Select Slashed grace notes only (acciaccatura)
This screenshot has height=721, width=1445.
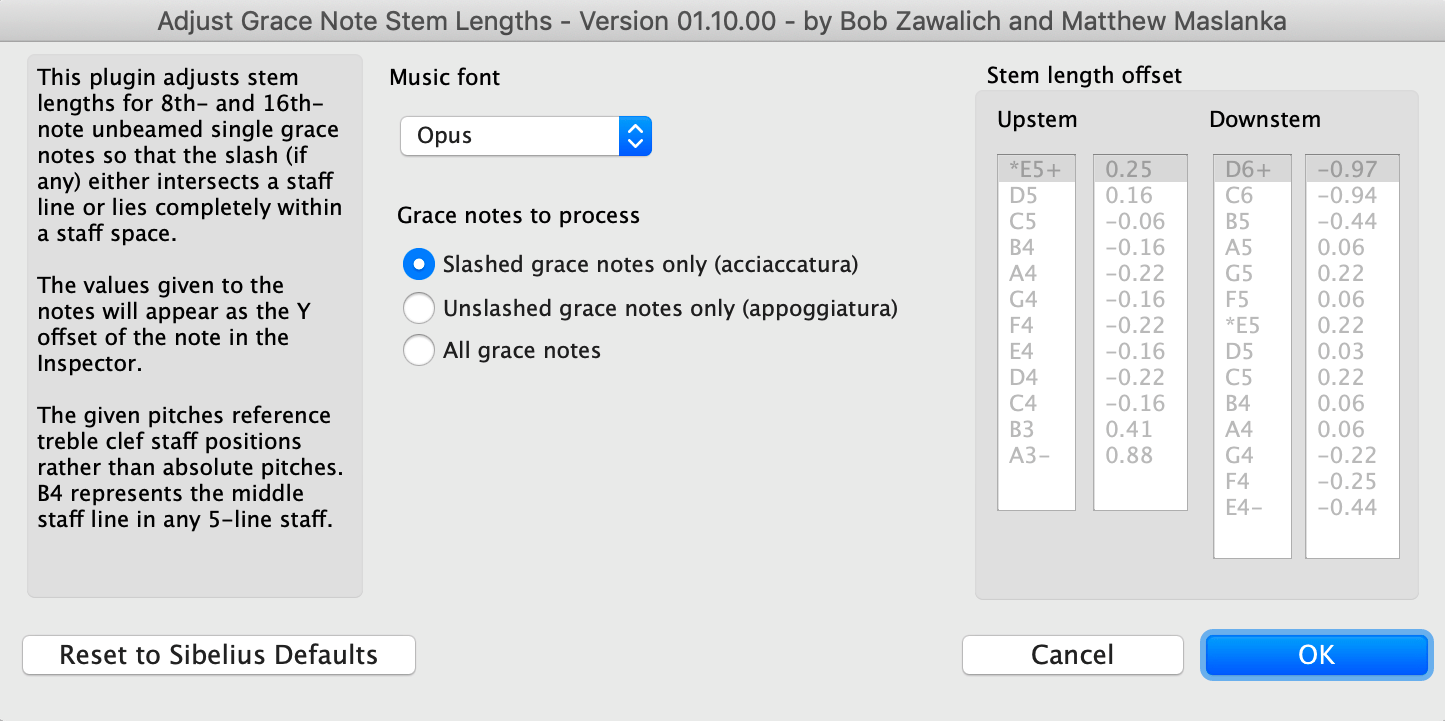click(419, 264)
